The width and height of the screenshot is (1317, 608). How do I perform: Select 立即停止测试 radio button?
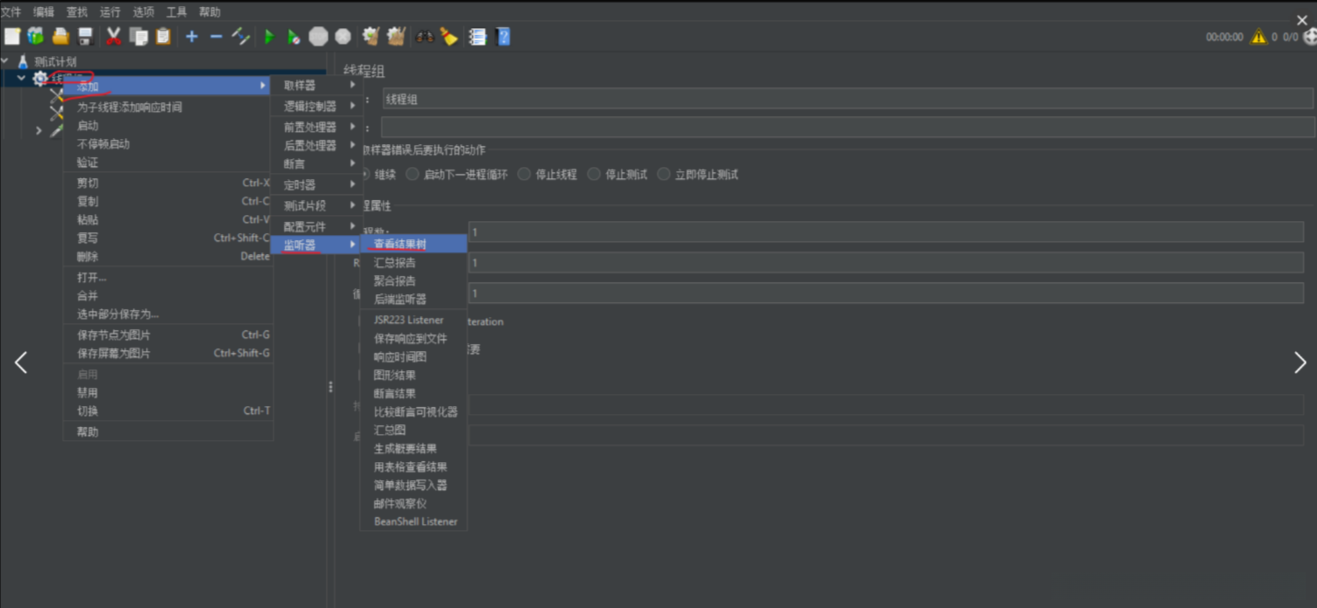click(664, 174)
